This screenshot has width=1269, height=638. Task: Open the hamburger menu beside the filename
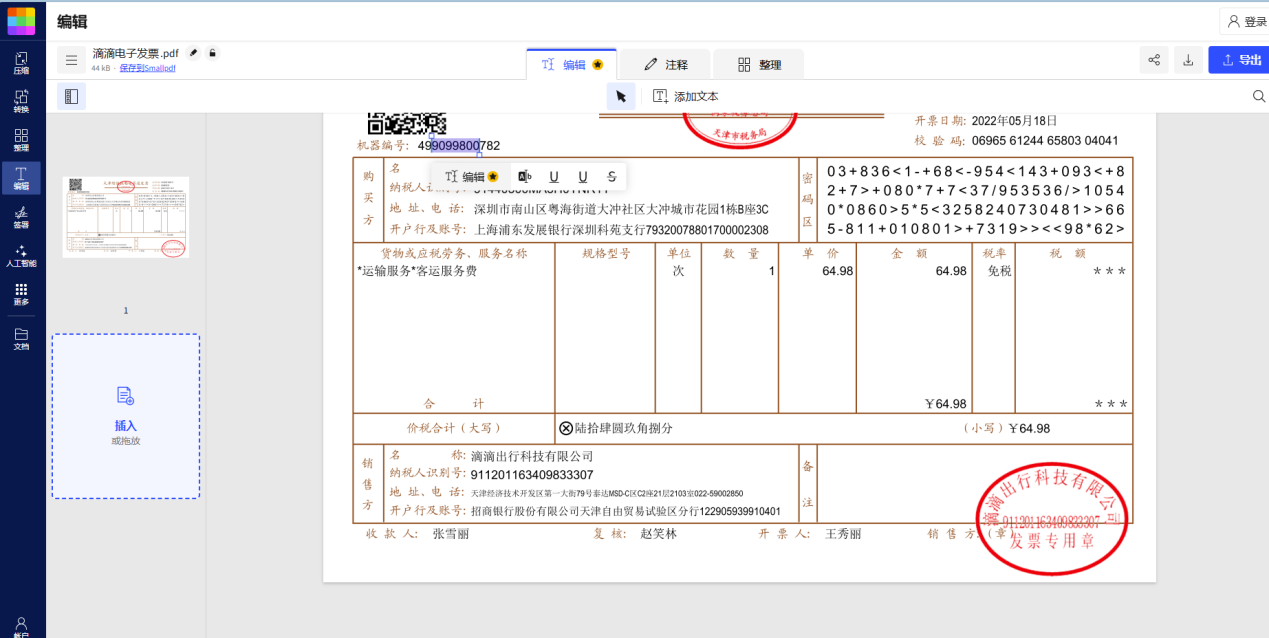tap(71, 60)
